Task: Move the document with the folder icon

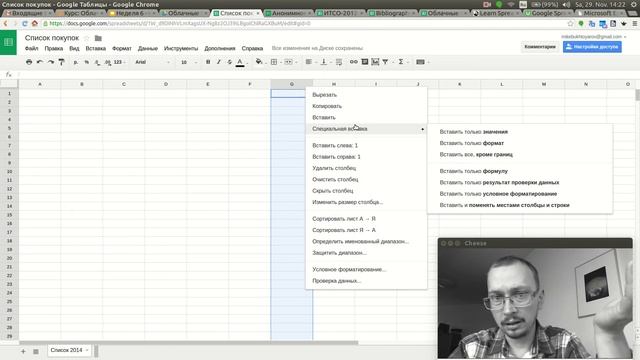Action: [x=98, y=38]
